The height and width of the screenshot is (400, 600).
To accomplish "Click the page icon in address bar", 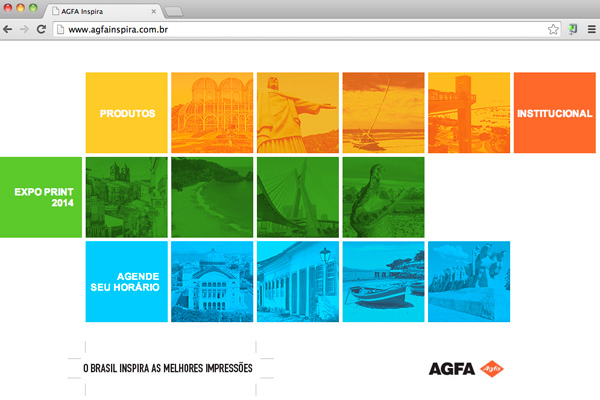I will 60,29.
